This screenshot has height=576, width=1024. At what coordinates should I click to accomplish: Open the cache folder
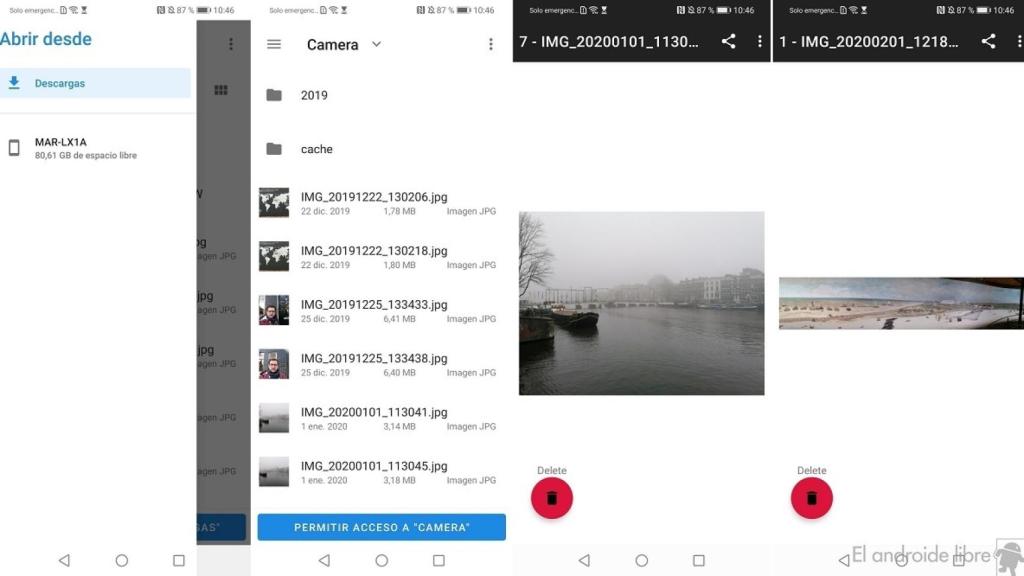pos(316,149)
